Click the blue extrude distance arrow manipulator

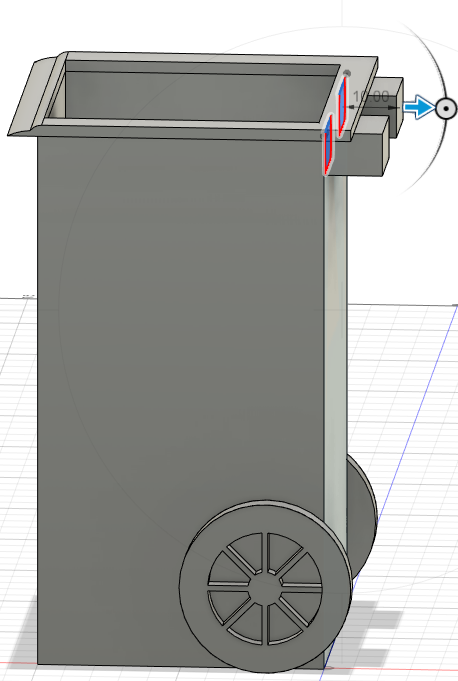418,107
